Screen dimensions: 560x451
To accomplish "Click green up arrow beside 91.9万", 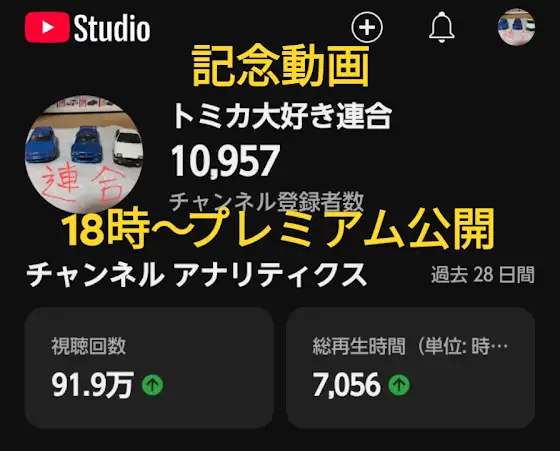I will [x=152, y=385].
